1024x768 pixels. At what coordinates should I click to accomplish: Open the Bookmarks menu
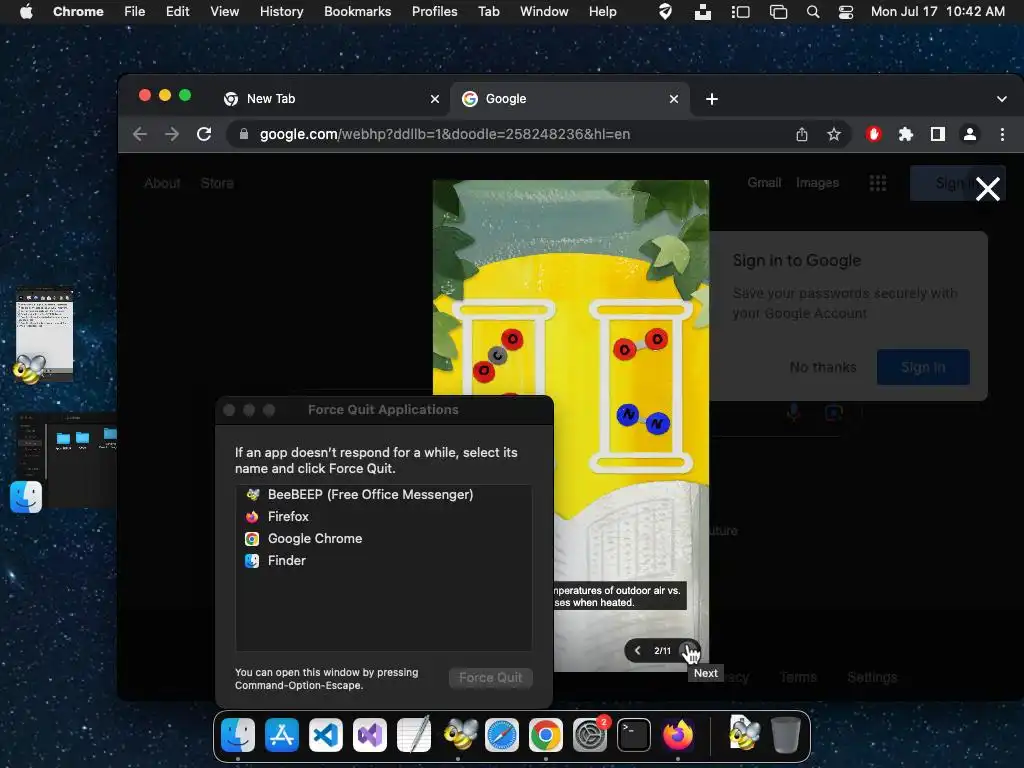357,11
